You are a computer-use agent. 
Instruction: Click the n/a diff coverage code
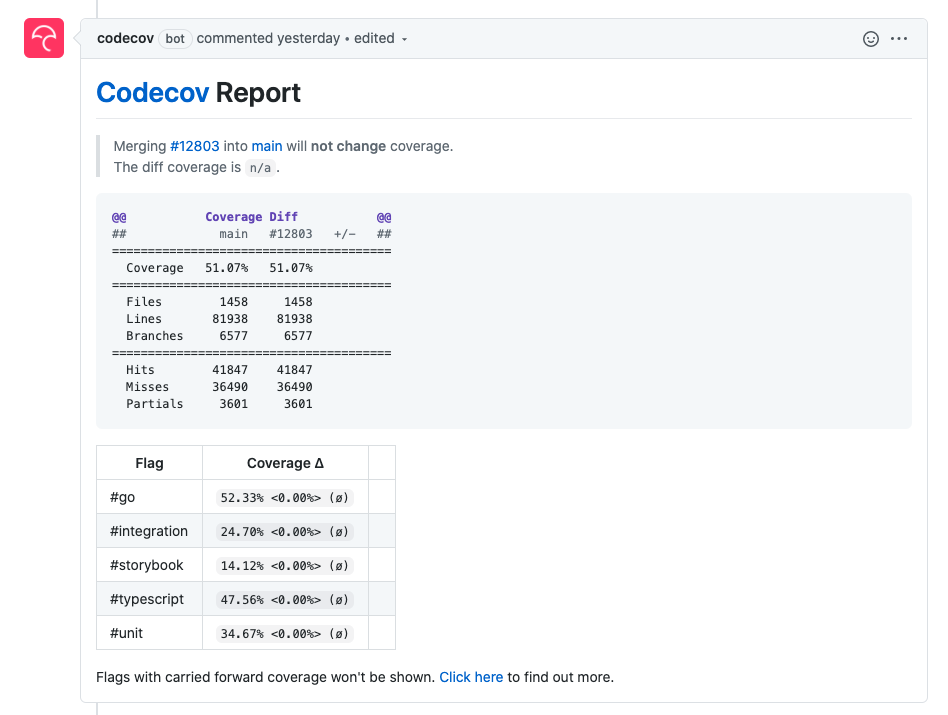pyautogui.click(x=260, y=167)
